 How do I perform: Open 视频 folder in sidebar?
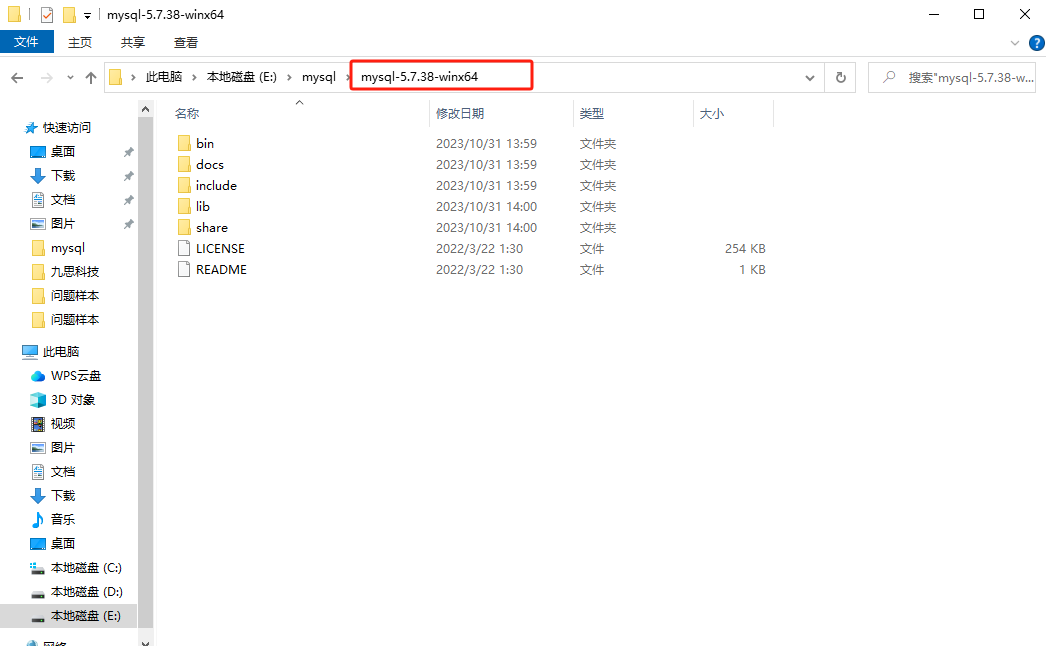[x=63, y=424]
